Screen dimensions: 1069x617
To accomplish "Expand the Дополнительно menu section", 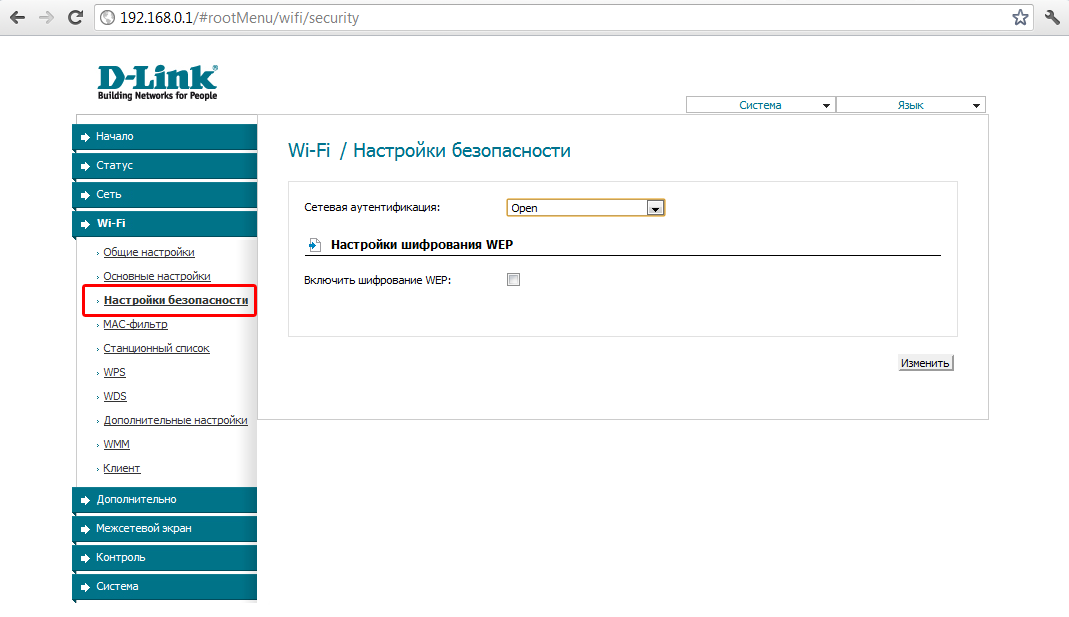I will click(x=164, y=500).
